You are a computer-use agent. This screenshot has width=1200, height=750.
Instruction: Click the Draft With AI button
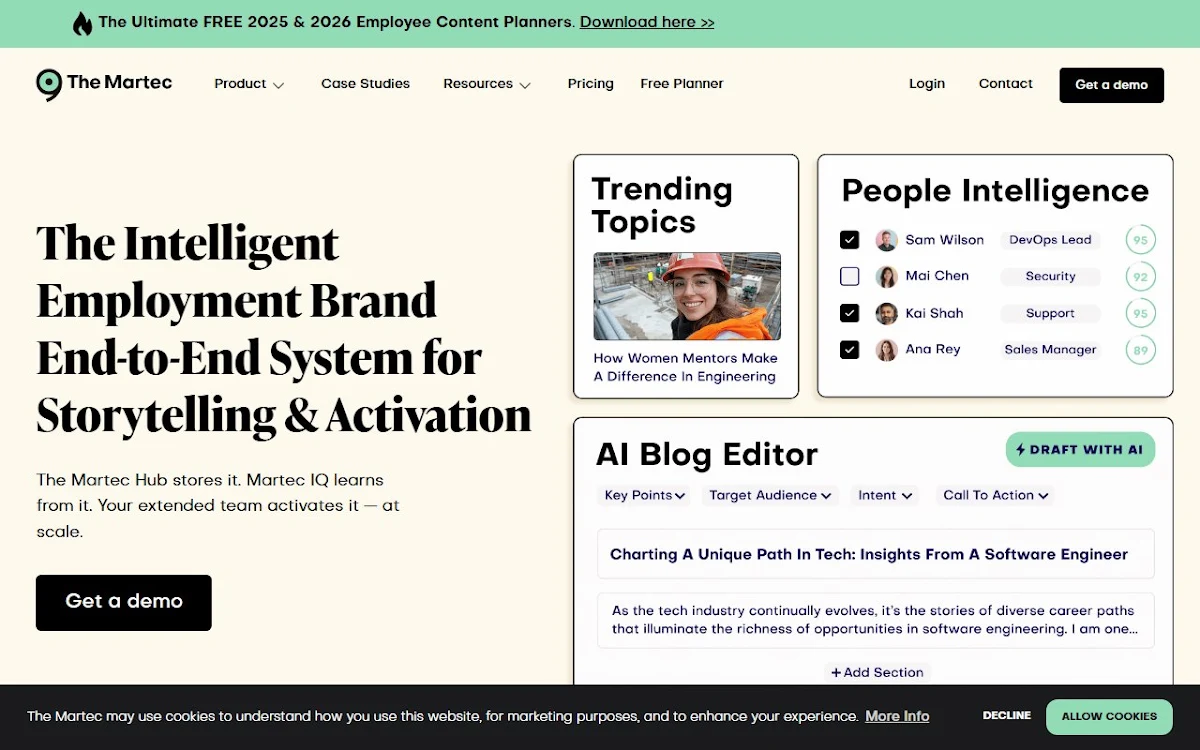coord(1080,450)
